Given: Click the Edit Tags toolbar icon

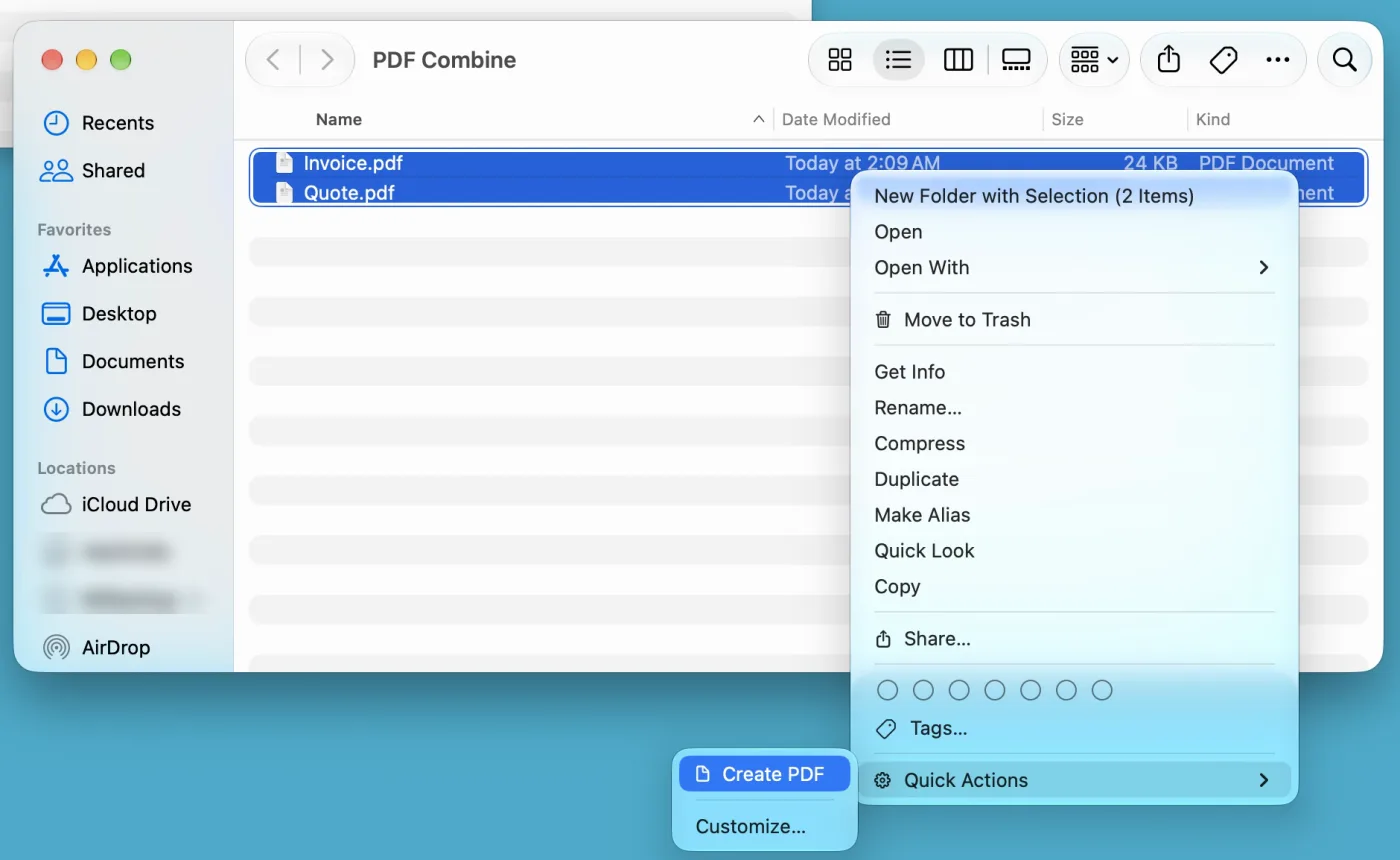Looking at the screenshot, I should click(1223, 60).
